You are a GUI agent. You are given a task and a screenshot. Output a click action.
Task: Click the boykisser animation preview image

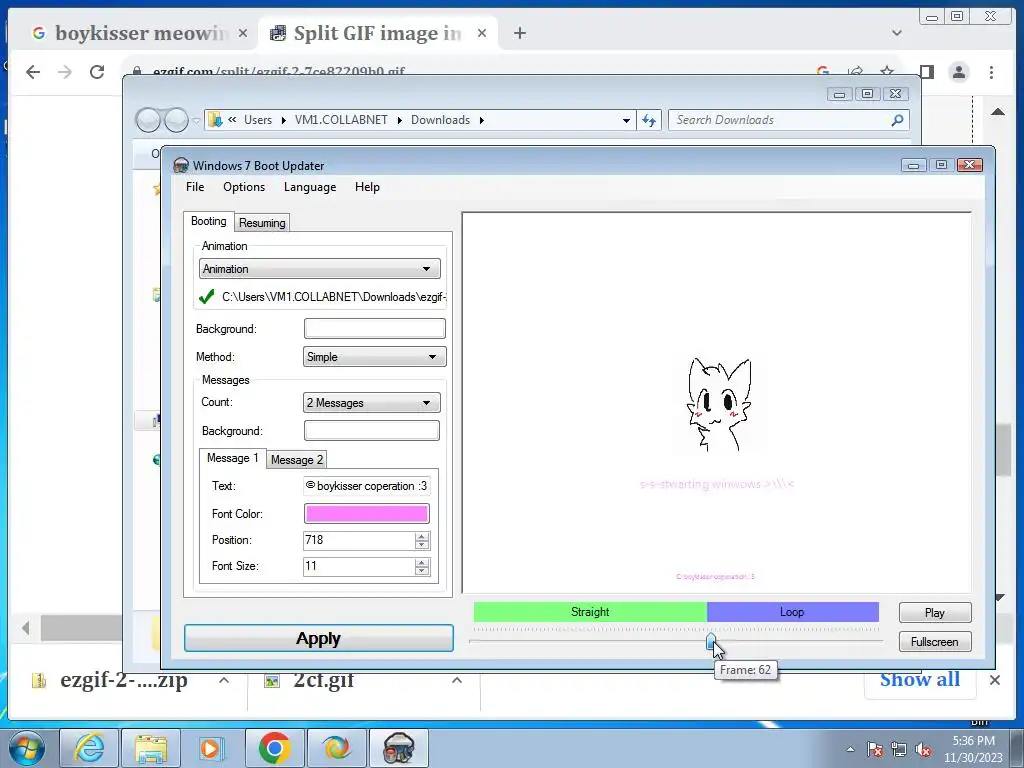click(x=718, y=405)
